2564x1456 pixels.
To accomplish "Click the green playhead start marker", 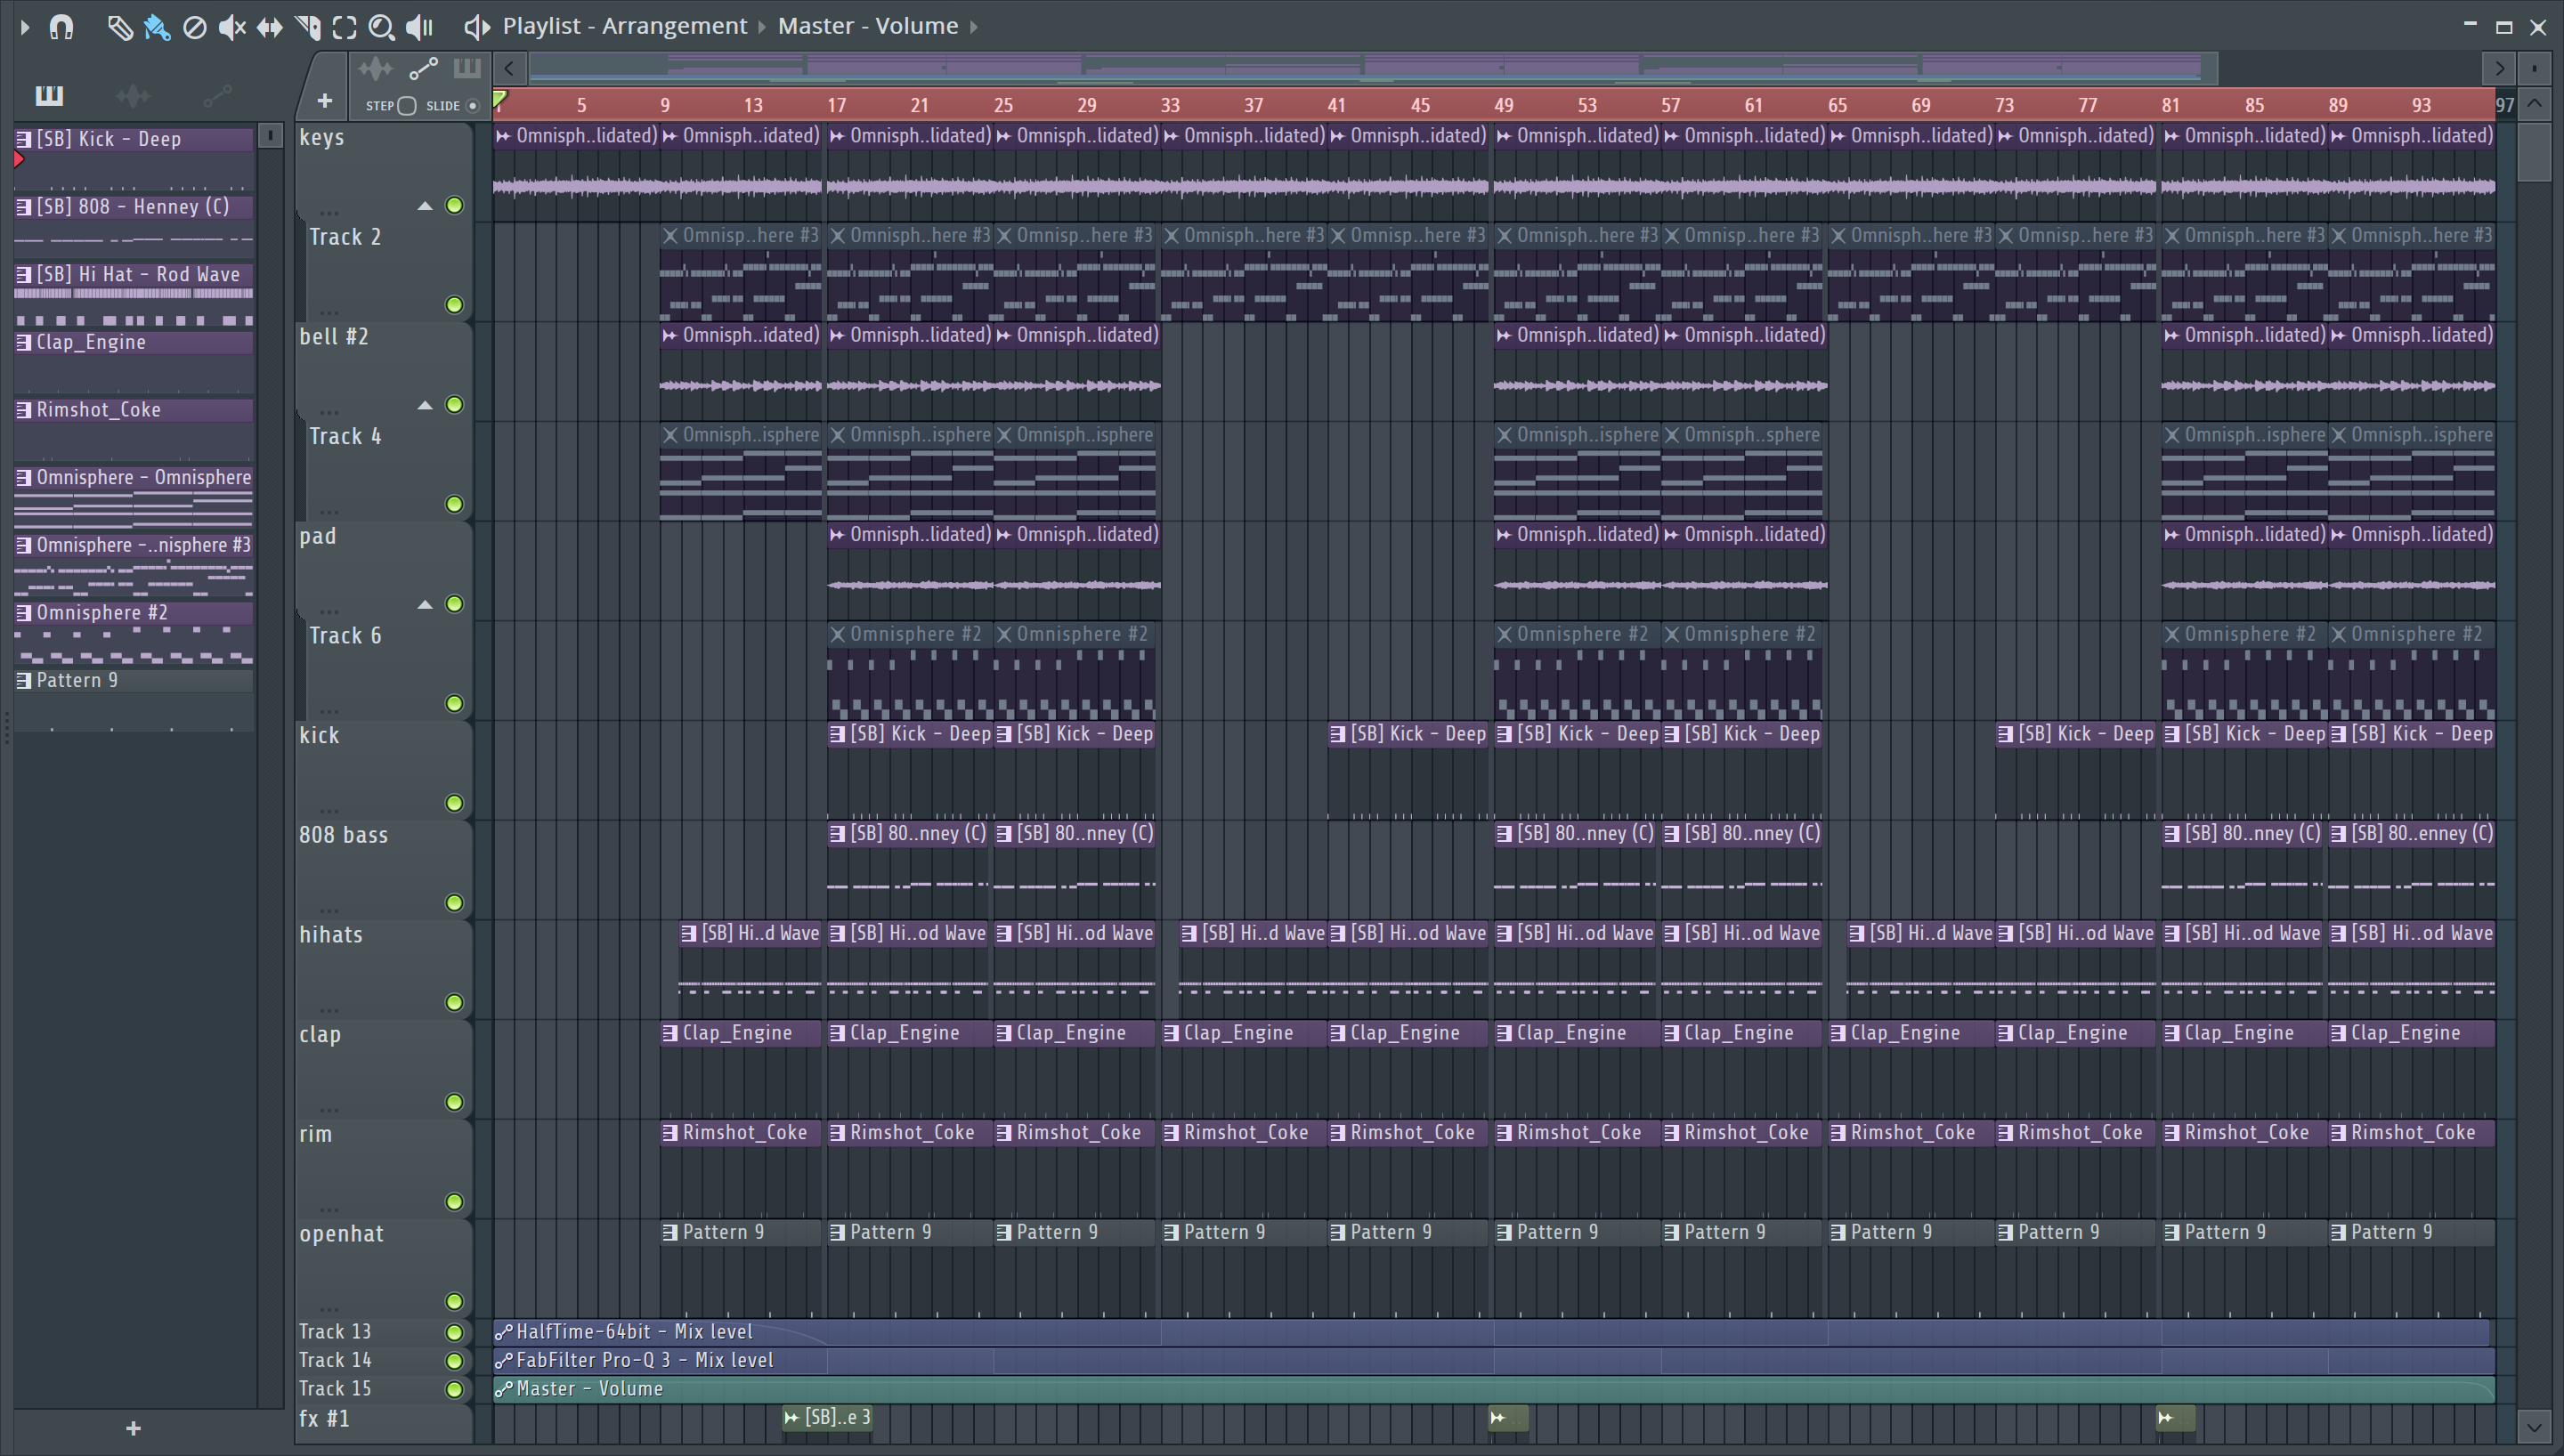I will tap(500, 98).
